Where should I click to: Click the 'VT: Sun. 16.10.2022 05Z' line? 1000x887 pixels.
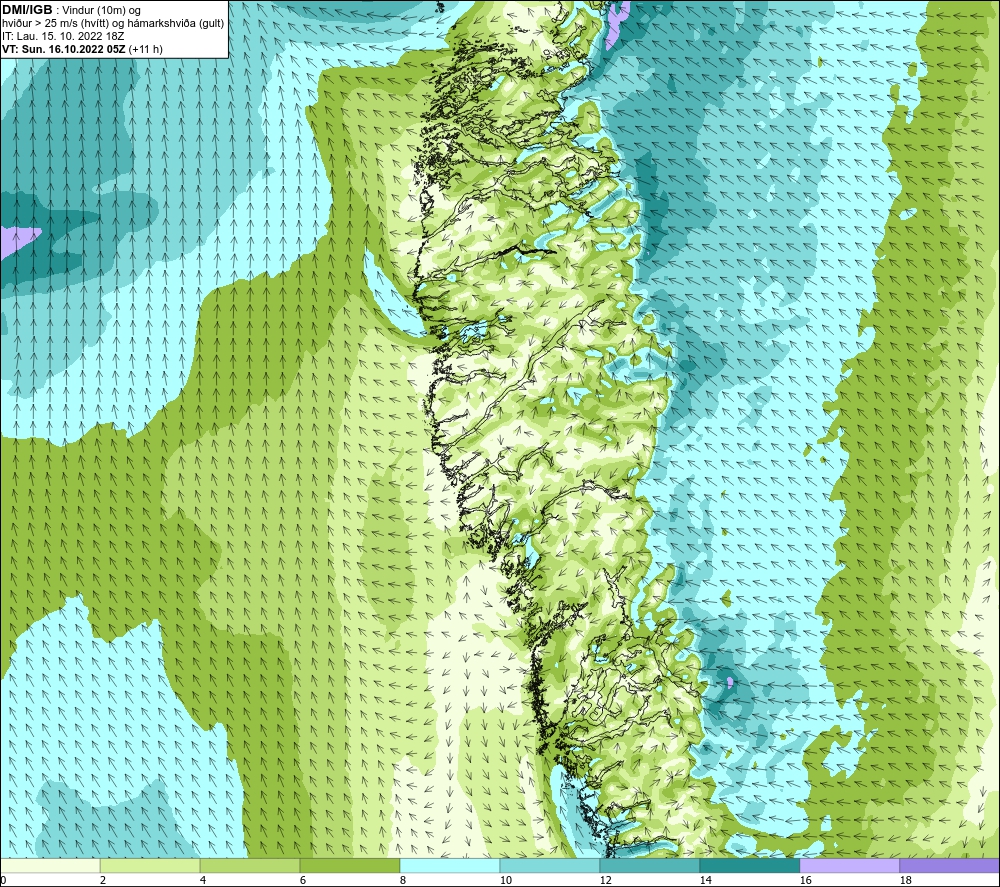click(x=64, y=49)
